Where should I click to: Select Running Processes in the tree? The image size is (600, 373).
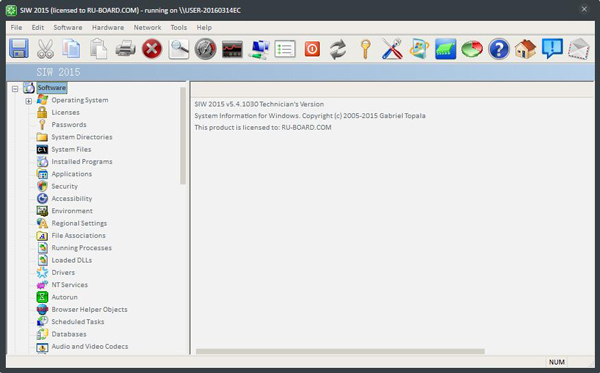82,248
